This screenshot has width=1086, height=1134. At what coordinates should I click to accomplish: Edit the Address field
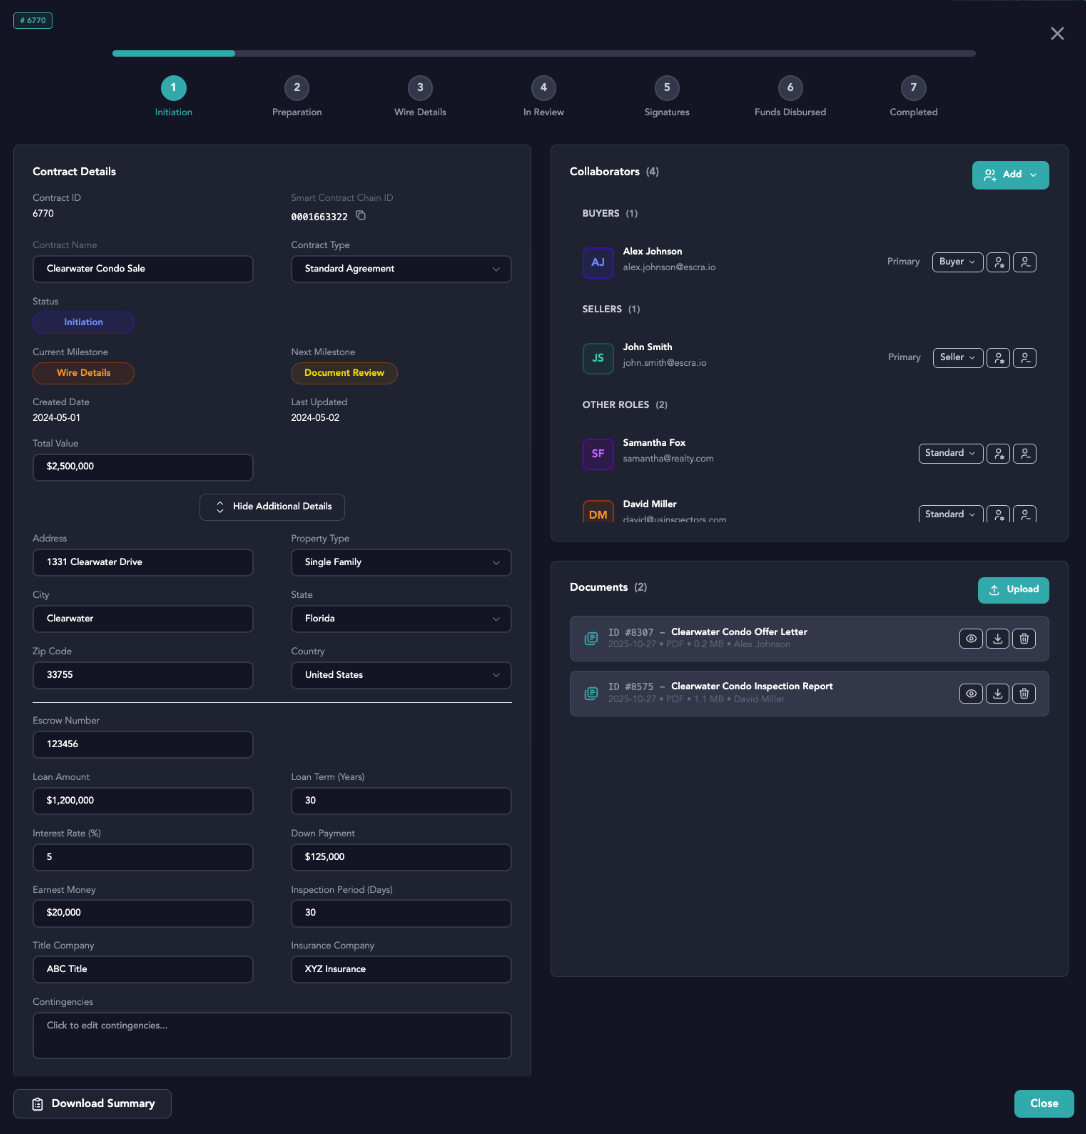point(142,563)
